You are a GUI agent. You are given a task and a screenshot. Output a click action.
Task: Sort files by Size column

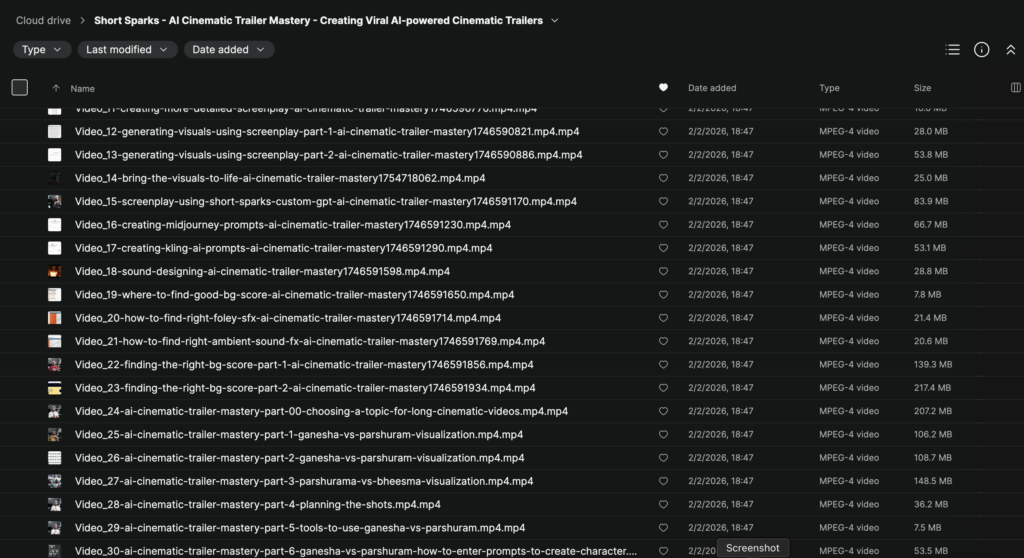[922, 88]
